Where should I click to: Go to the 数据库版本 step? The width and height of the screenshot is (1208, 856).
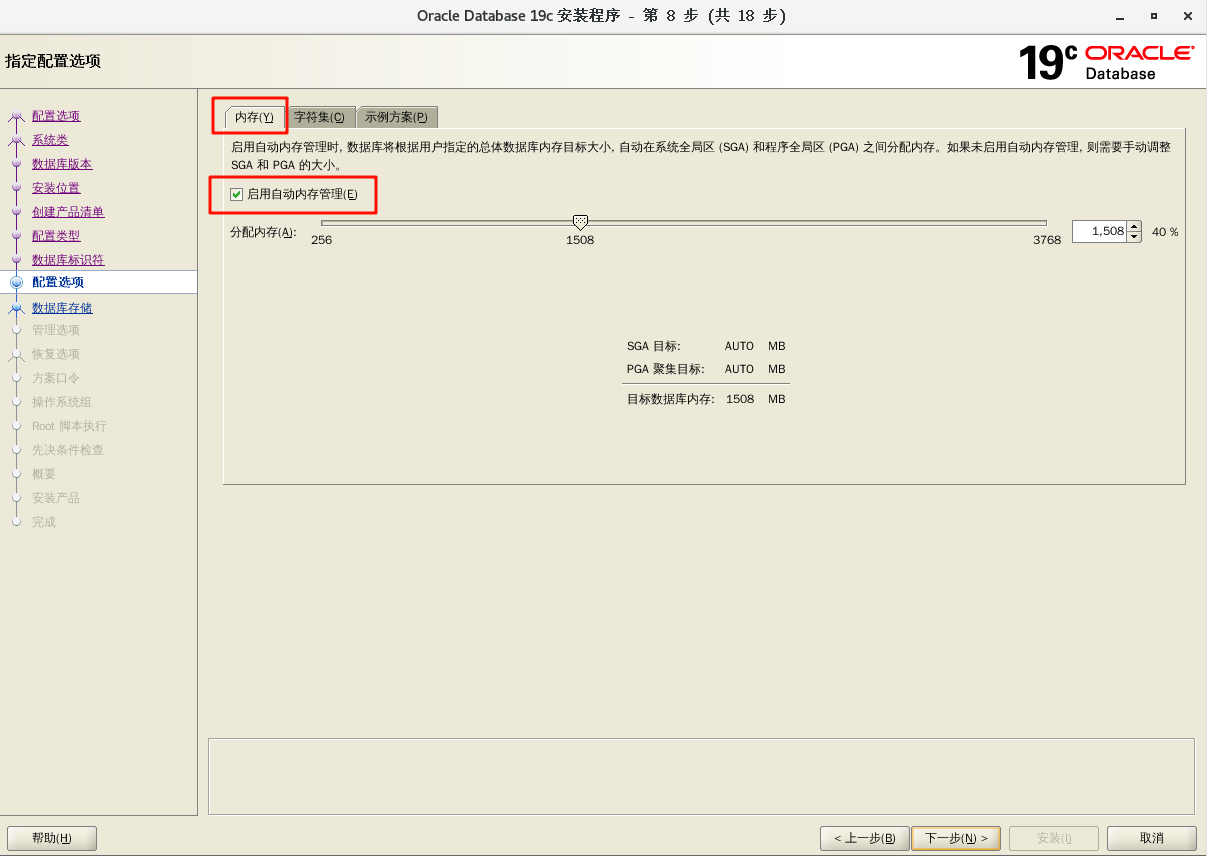pyautogui.click(x=62, y=164)
